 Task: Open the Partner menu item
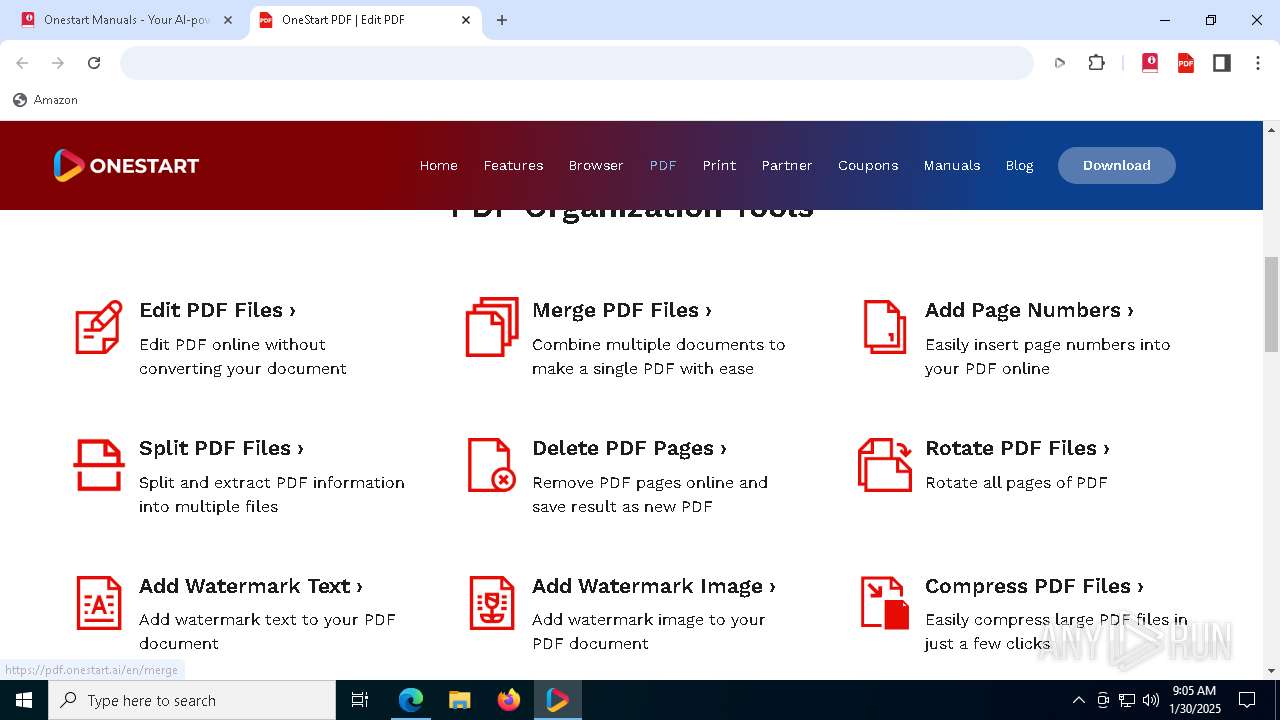787,165
